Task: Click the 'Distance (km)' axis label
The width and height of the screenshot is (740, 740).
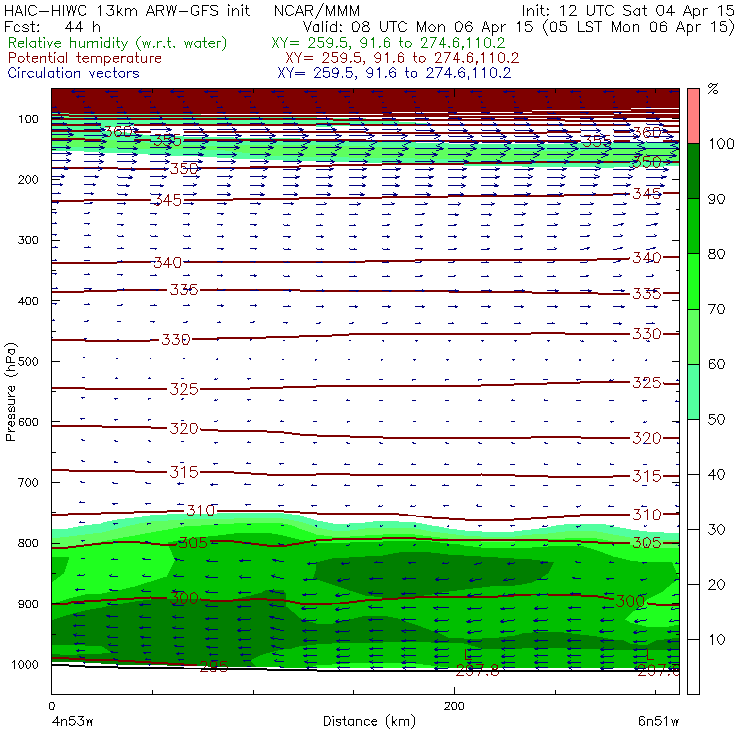Action: pos(369,721)
